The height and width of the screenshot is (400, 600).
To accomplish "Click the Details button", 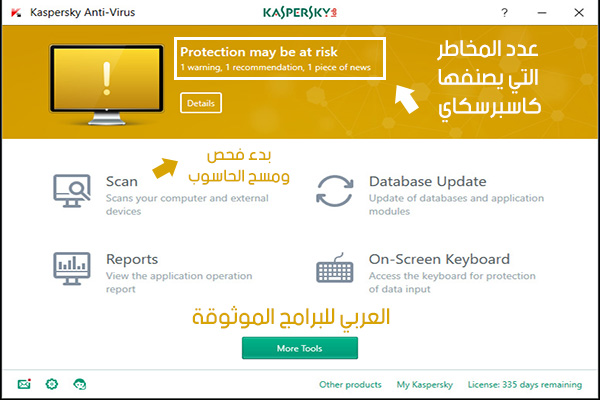I will [201, 103].
